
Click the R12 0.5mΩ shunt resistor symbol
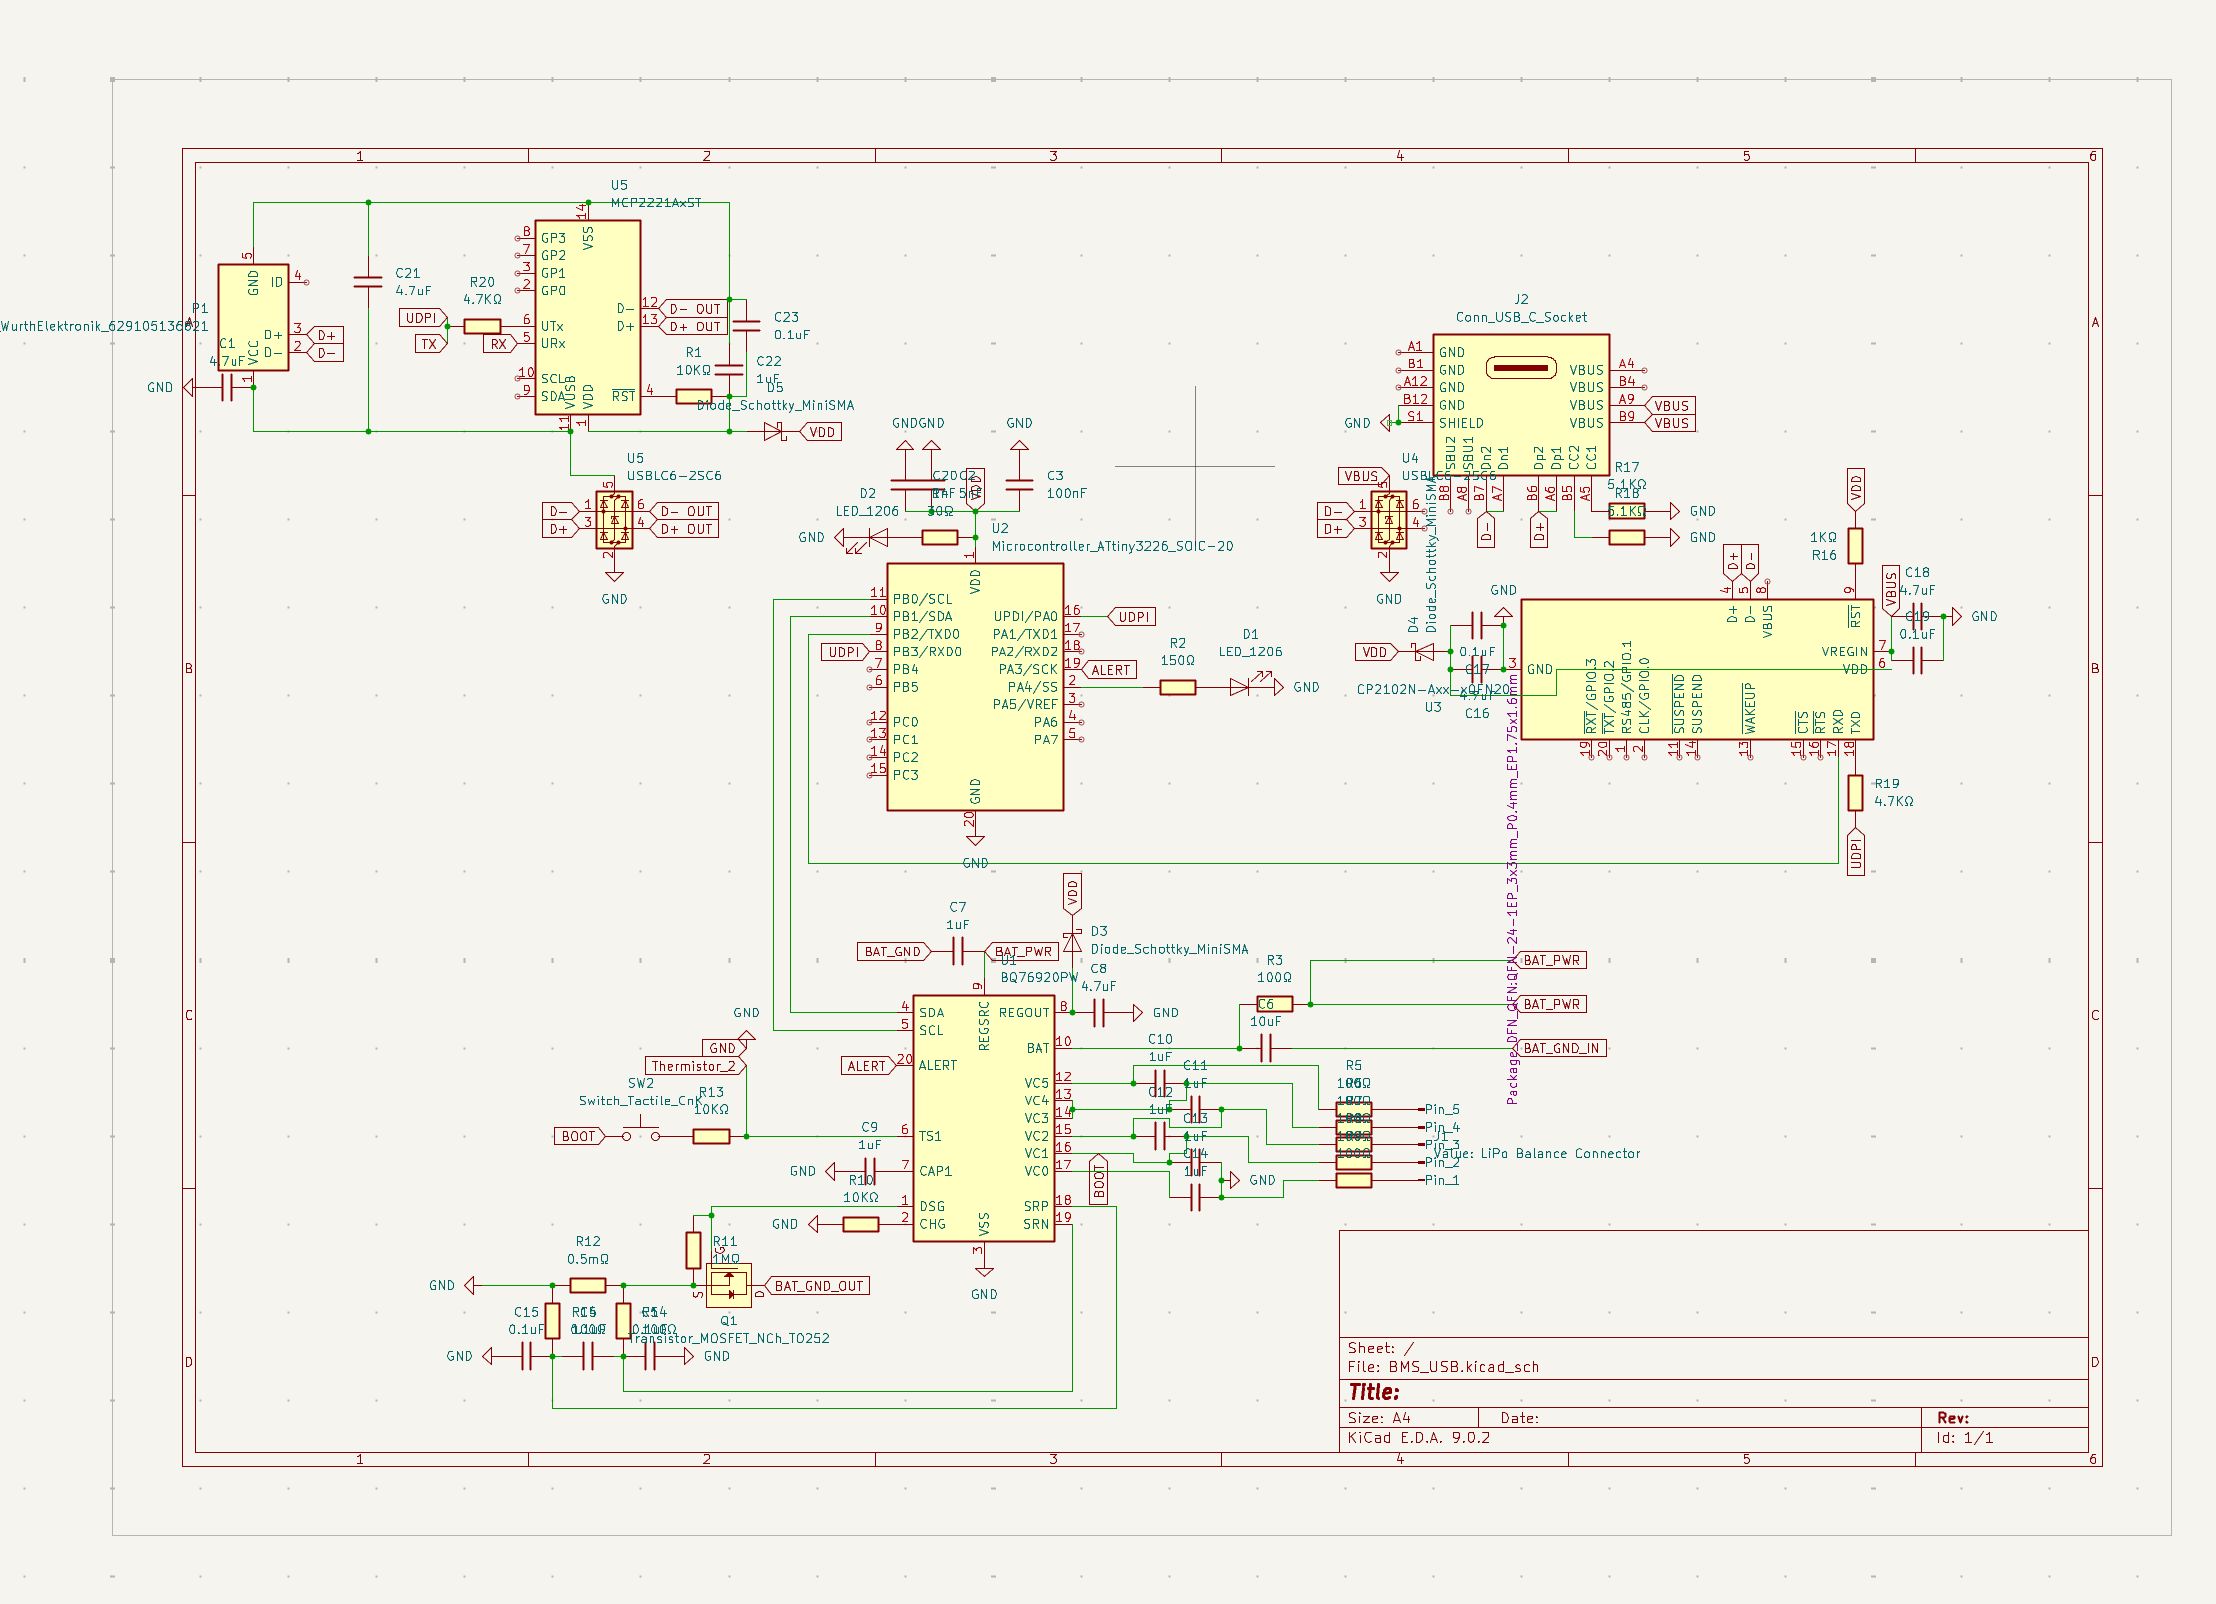pyautogui.click(x=588, y=1283)
